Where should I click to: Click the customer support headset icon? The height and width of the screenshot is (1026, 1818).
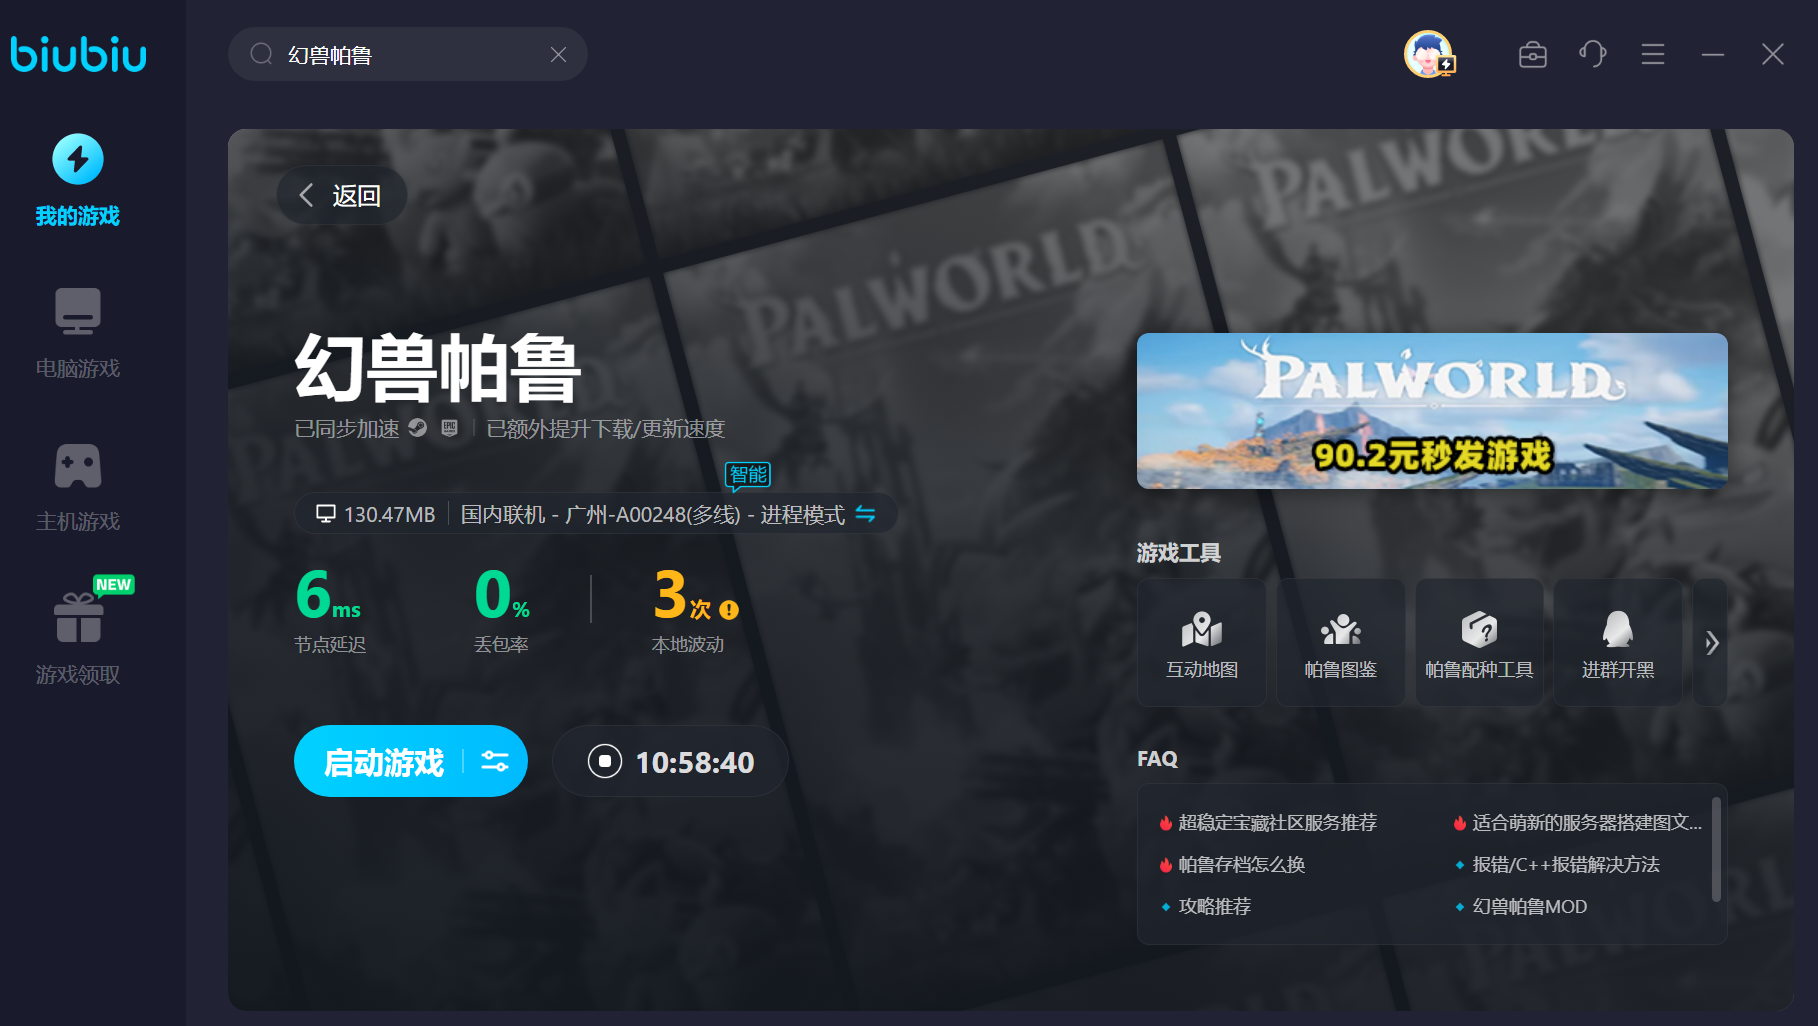click(1592, 54)
